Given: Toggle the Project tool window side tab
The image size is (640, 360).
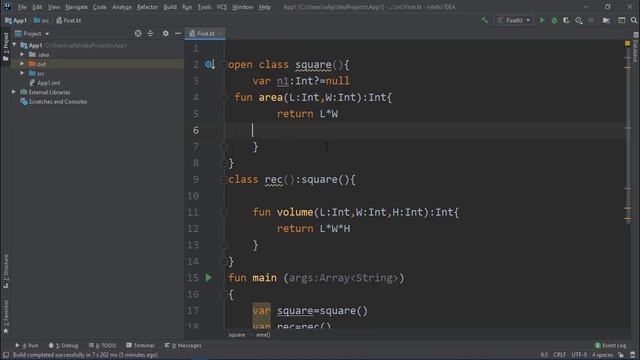Looking at the screenshot, I should pos(6,47).
